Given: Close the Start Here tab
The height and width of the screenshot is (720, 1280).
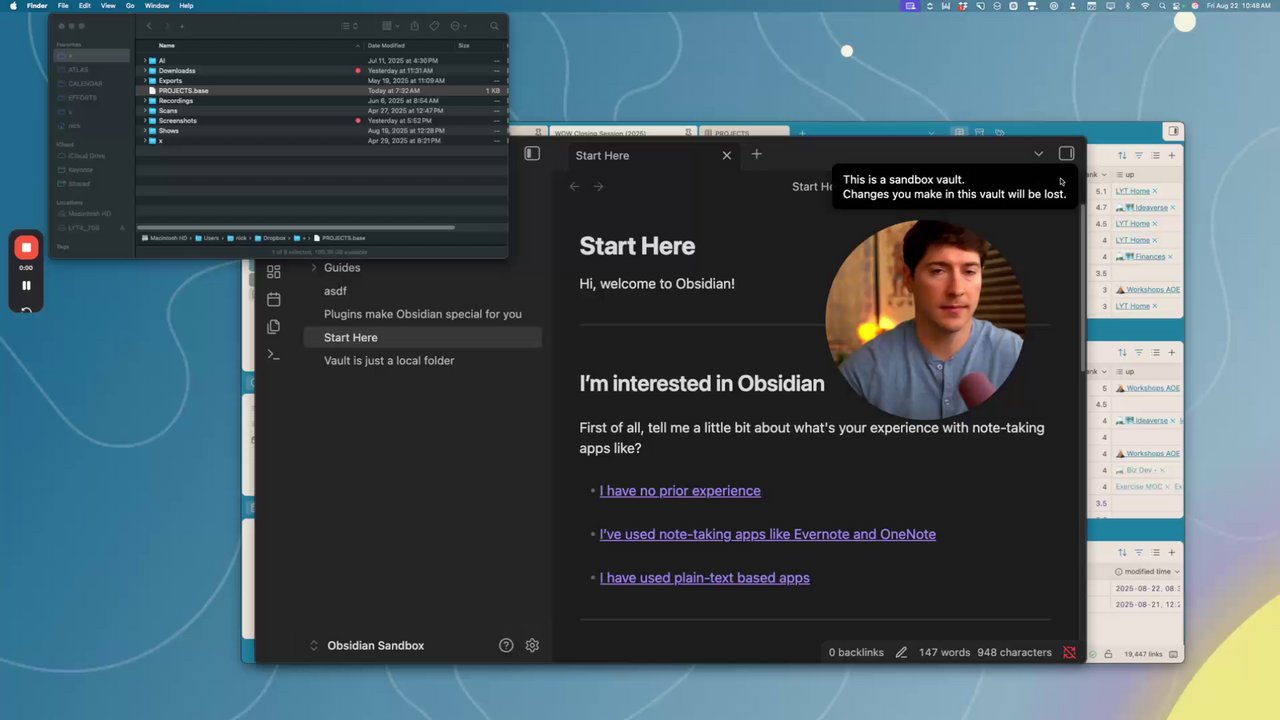Looking at the screenshot, I should [727, 155].
